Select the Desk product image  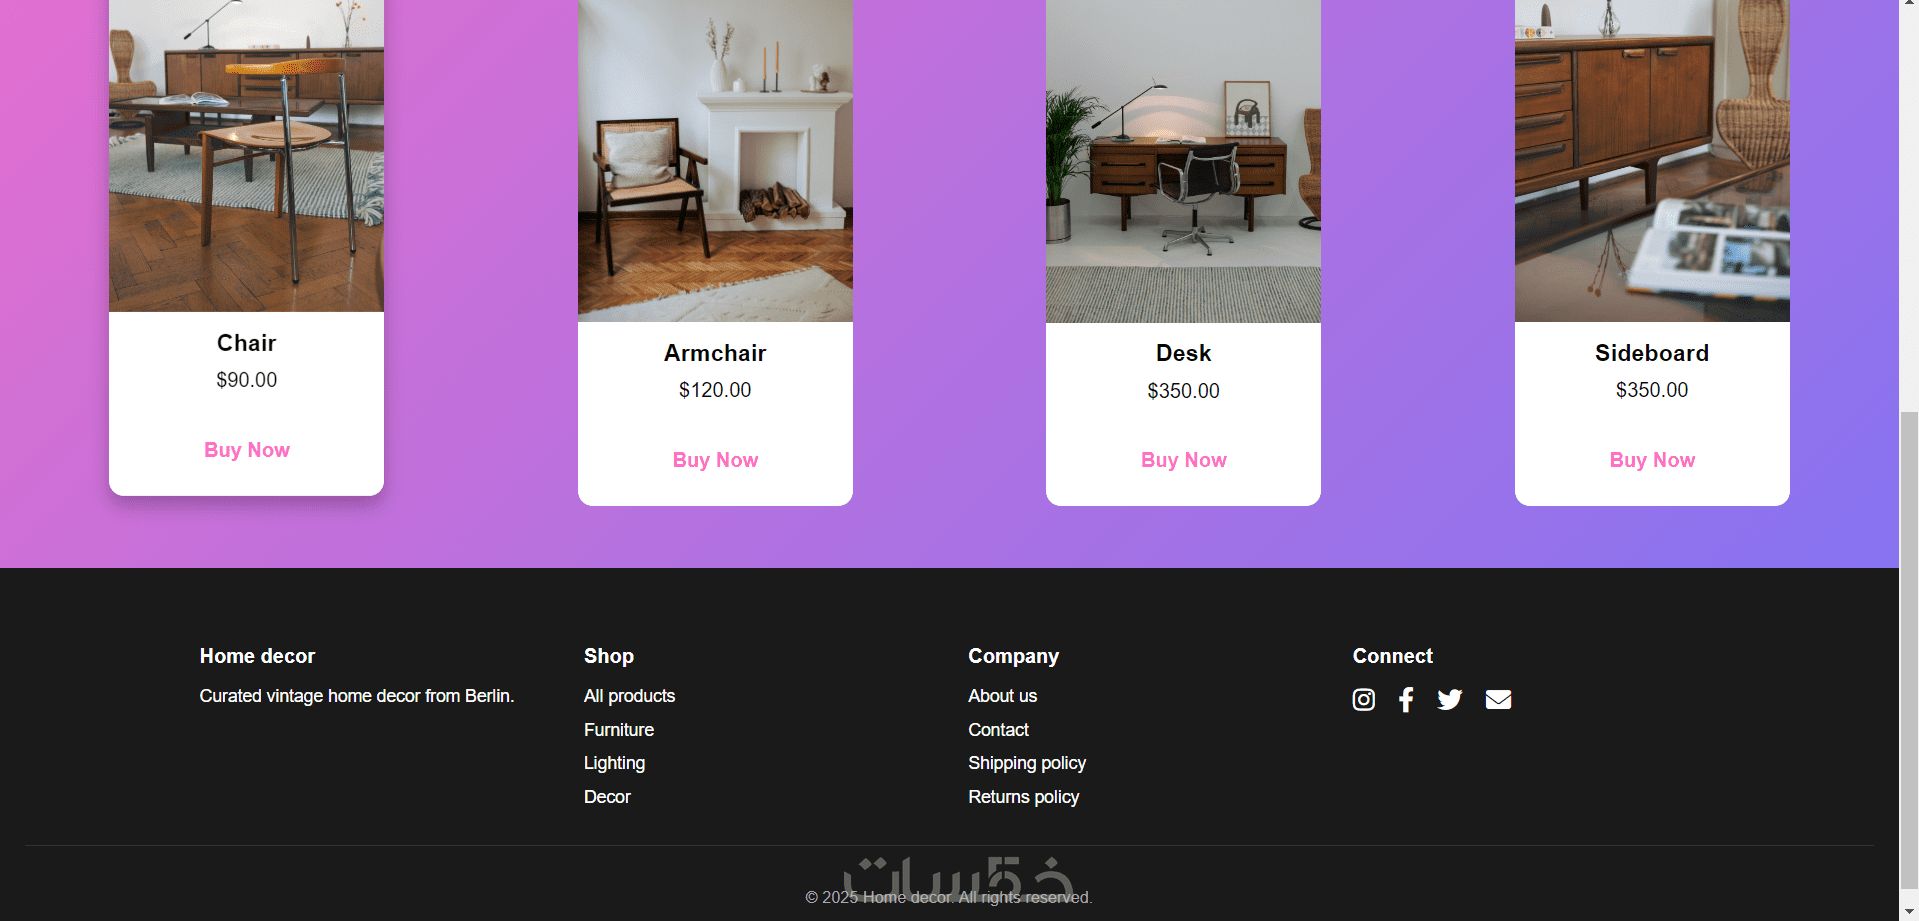tap(1183, 161)
